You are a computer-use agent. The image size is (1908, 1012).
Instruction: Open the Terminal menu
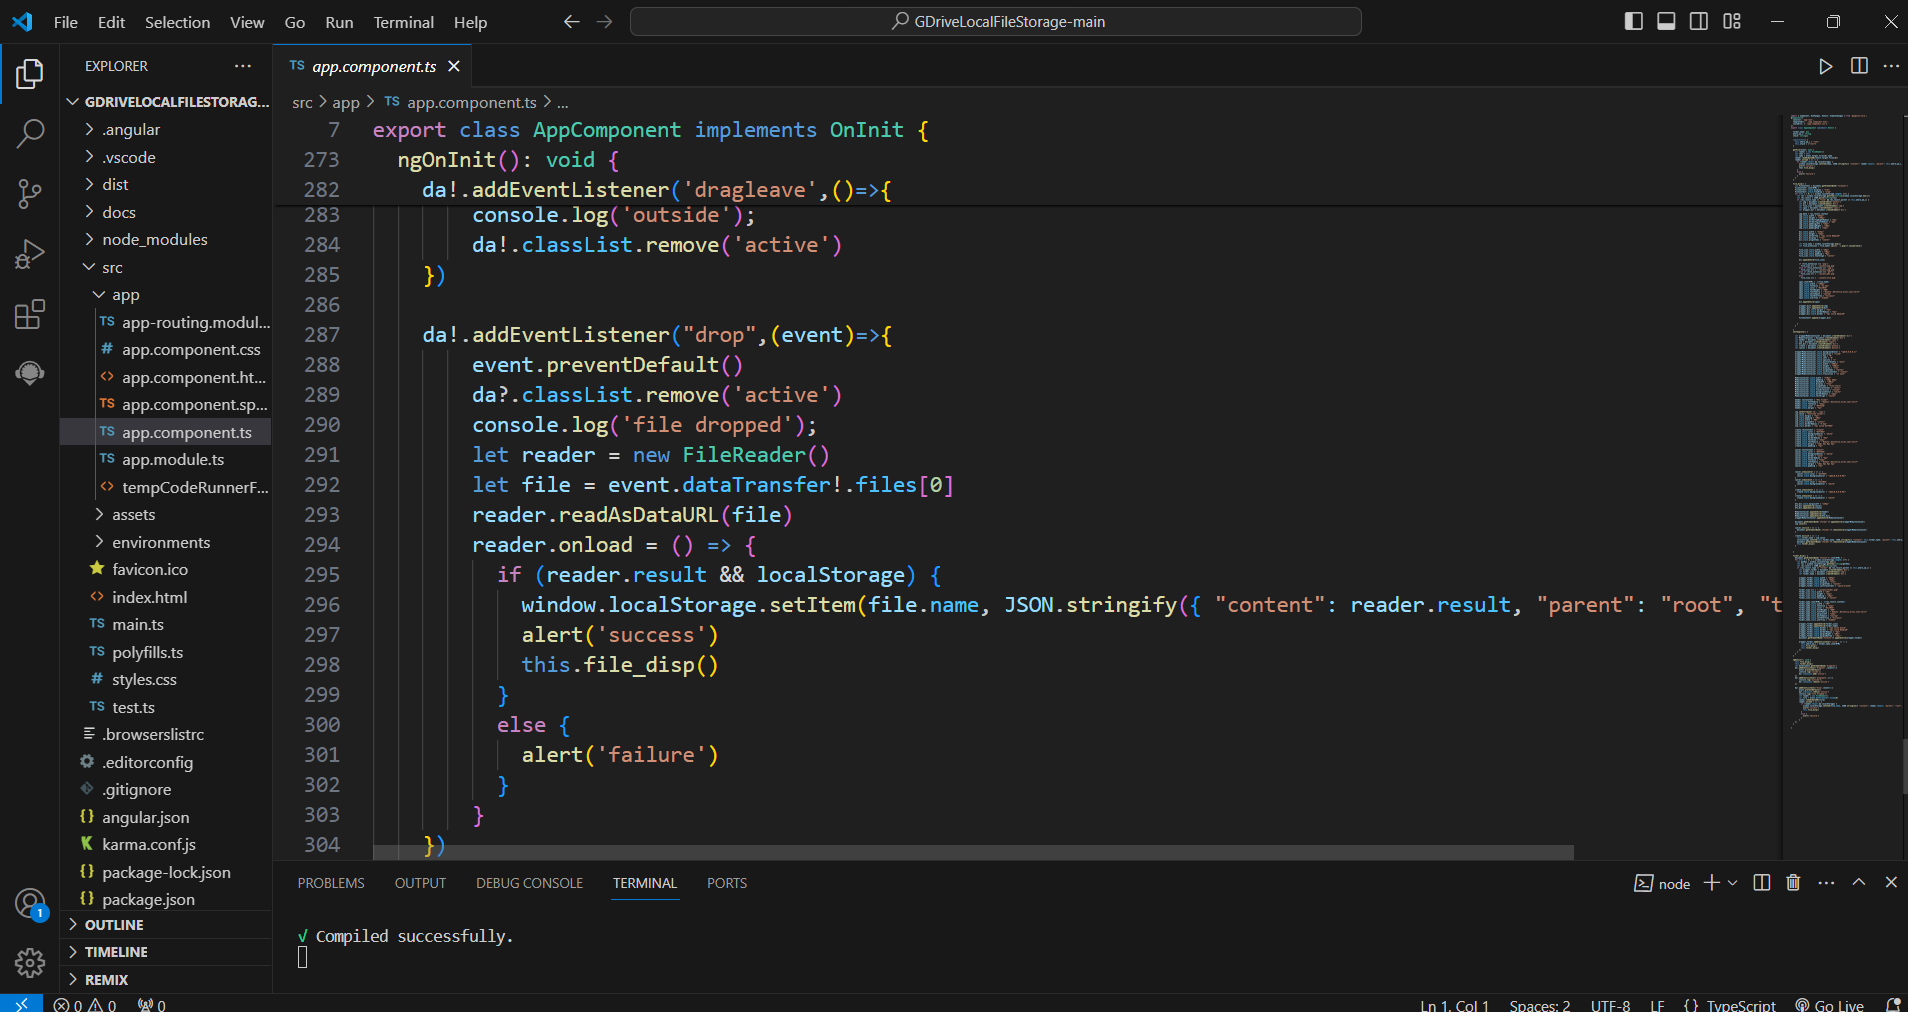(x=403, y=22)
